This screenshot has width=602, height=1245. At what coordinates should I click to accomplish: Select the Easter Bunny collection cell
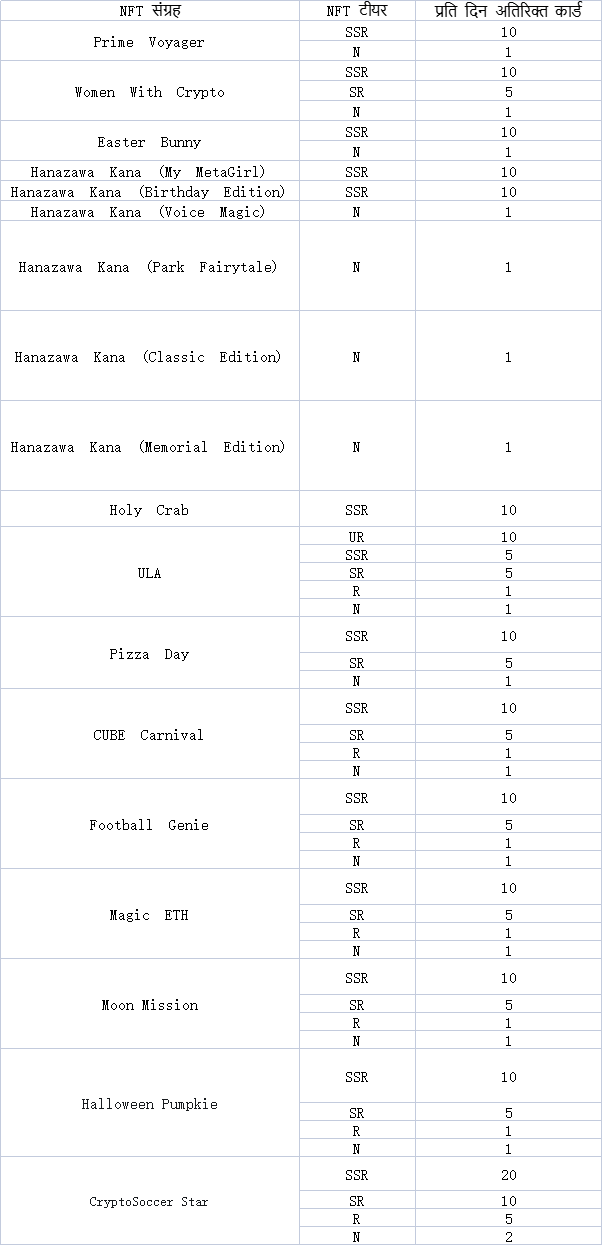tap(149, 142)
